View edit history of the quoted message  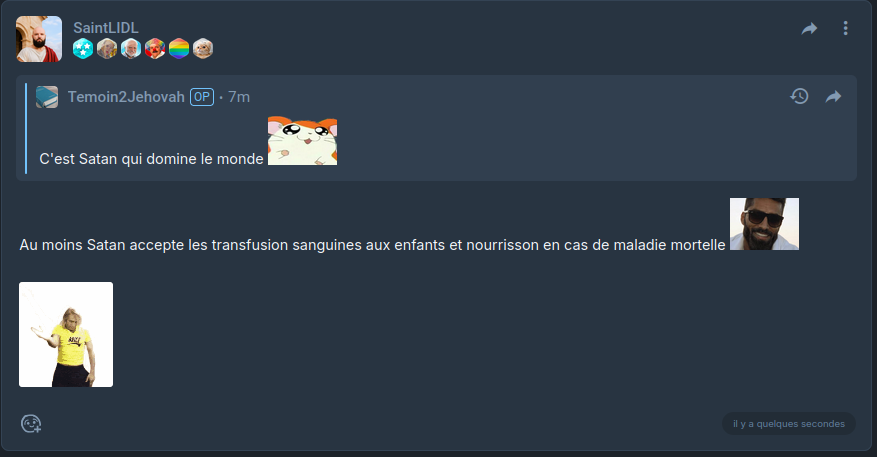click(x=799, y=96)
